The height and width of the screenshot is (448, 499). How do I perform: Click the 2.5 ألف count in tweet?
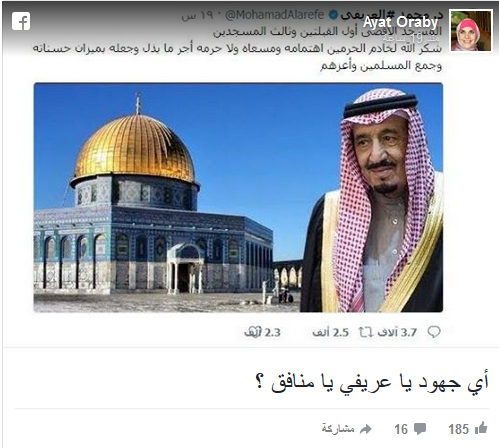pyautogui.click(x=330, y=332)
